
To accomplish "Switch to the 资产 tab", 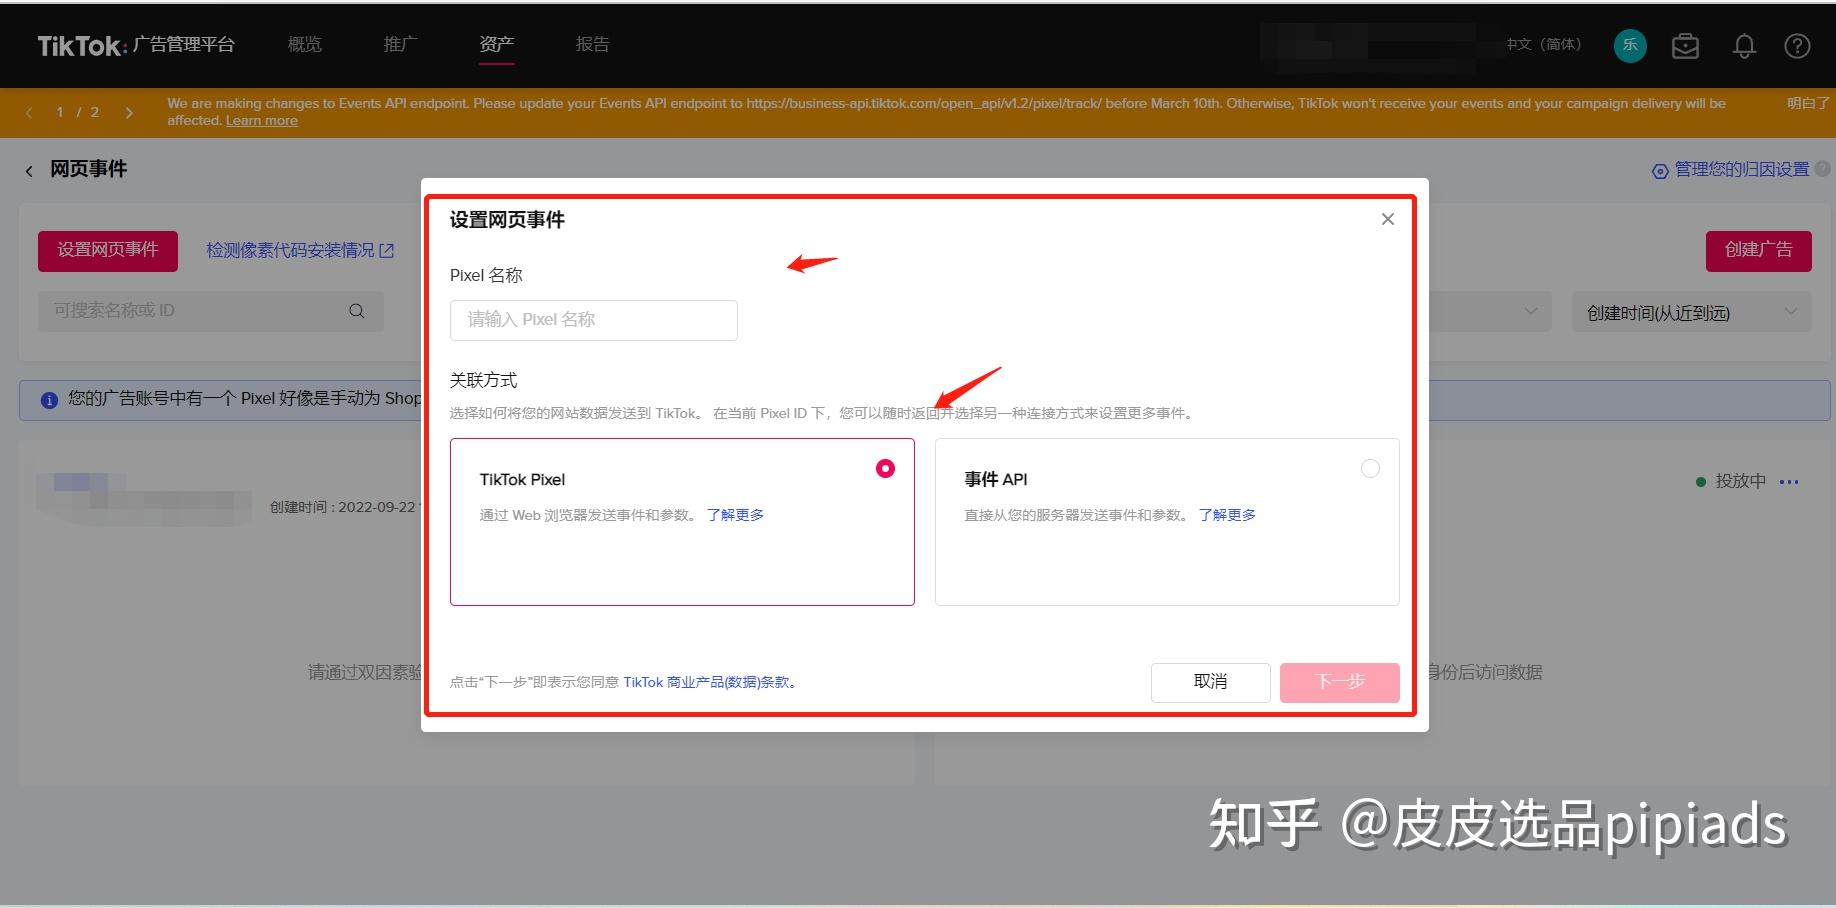I will tap(497, 44).
